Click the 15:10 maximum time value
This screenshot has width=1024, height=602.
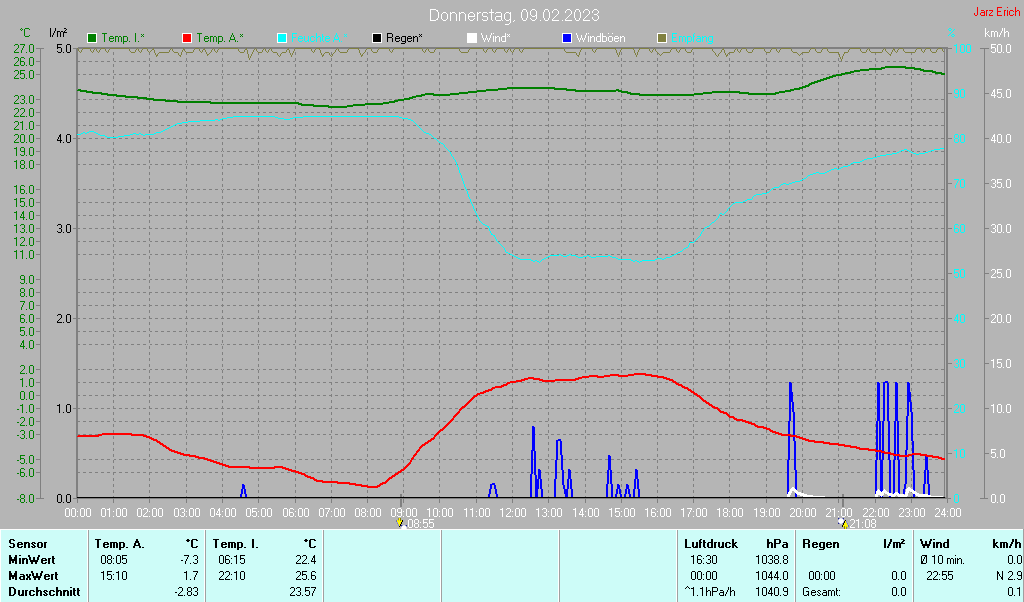click(114, 577)
